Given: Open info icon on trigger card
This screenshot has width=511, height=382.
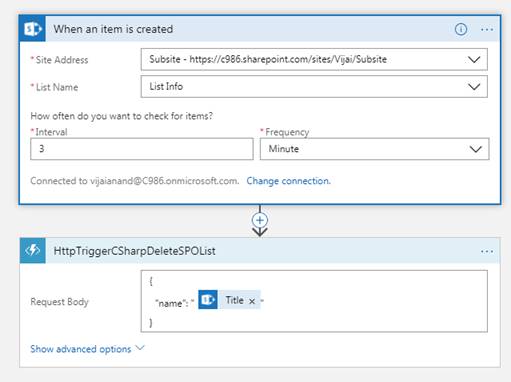Looking at the screenshot, I should [x=461, y=29].
